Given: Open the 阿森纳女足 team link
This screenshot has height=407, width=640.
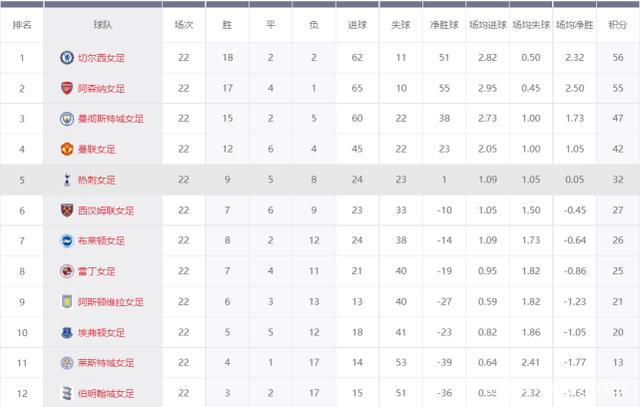Looking at the screenshot, I should [x=101, y=88].
